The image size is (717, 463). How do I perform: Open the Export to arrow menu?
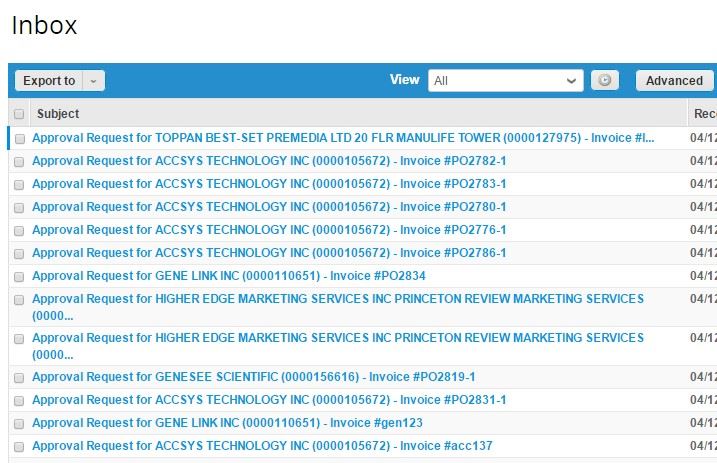93,81
